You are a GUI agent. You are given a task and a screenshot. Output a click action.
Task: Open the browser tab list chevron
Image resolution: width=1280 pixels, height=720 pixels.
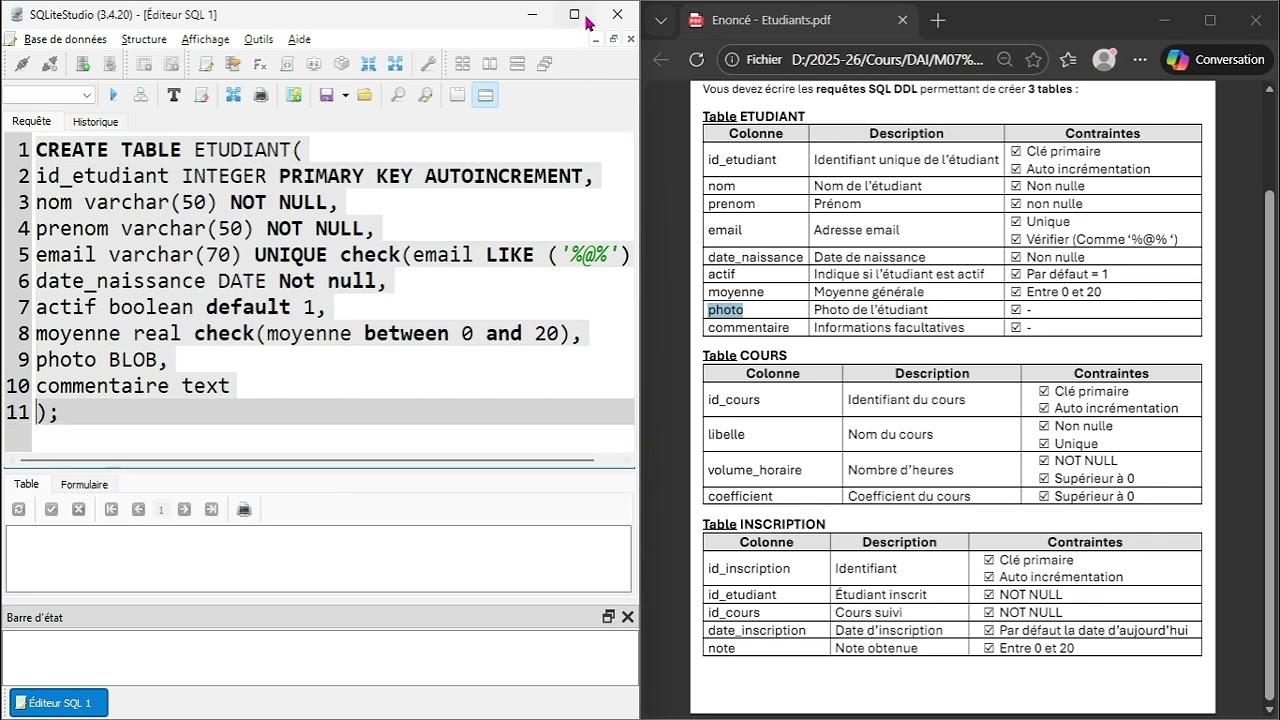tap(661, 20)
